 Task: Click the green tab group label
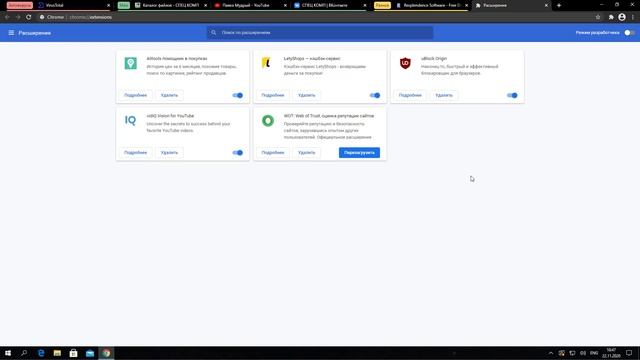(x=124, y=5)
